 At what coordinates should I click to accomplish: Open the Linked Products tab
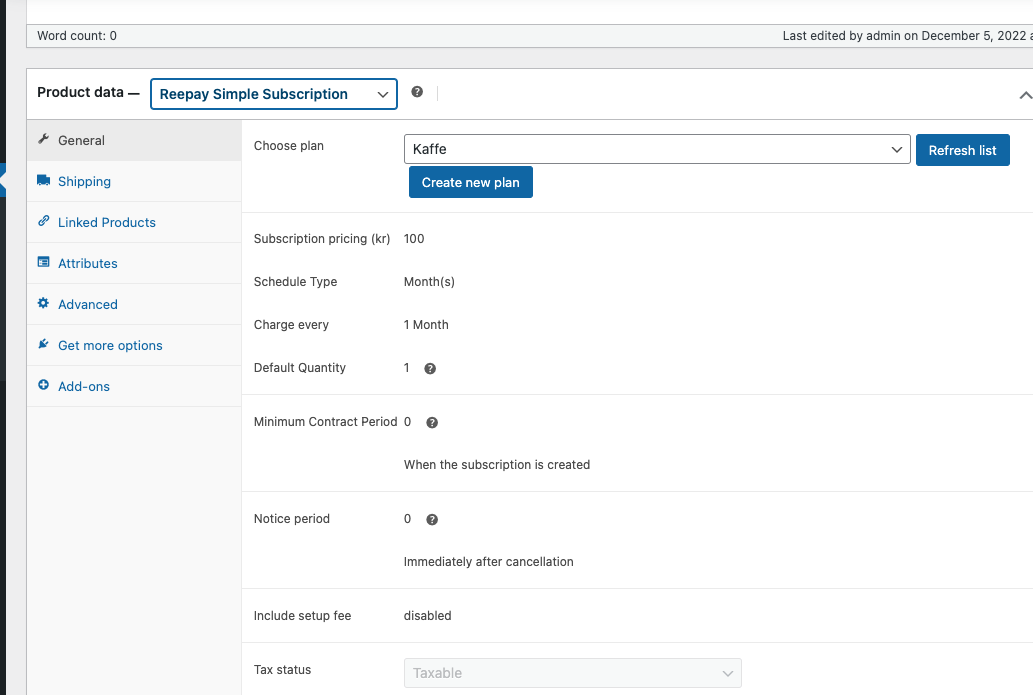tap(106, 222)
